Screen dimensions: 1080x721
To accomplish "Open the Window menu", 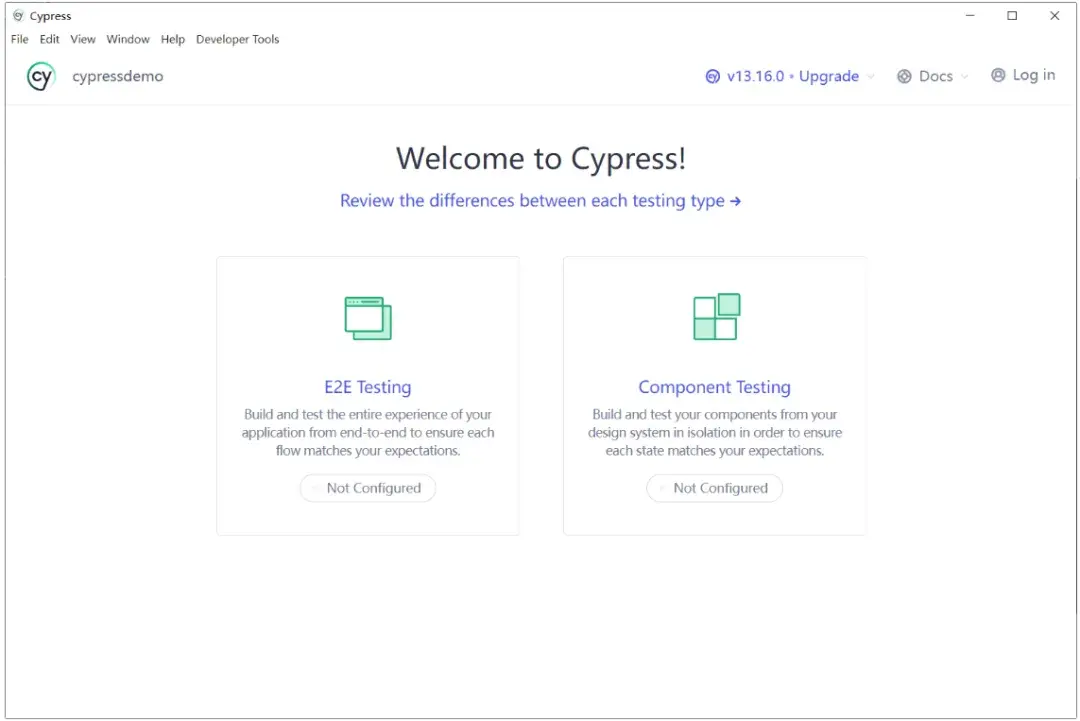I will point(128,39).
